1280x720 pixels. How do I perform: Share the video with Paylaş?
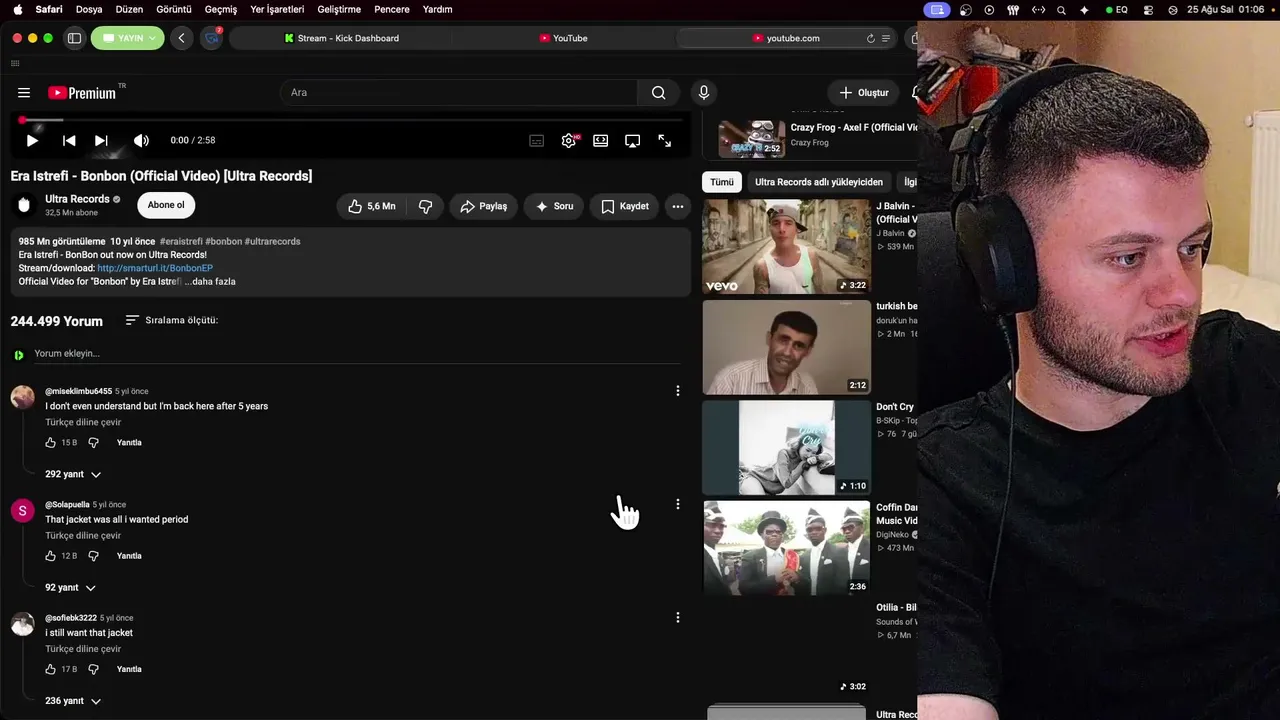click(x=484, y=206)
